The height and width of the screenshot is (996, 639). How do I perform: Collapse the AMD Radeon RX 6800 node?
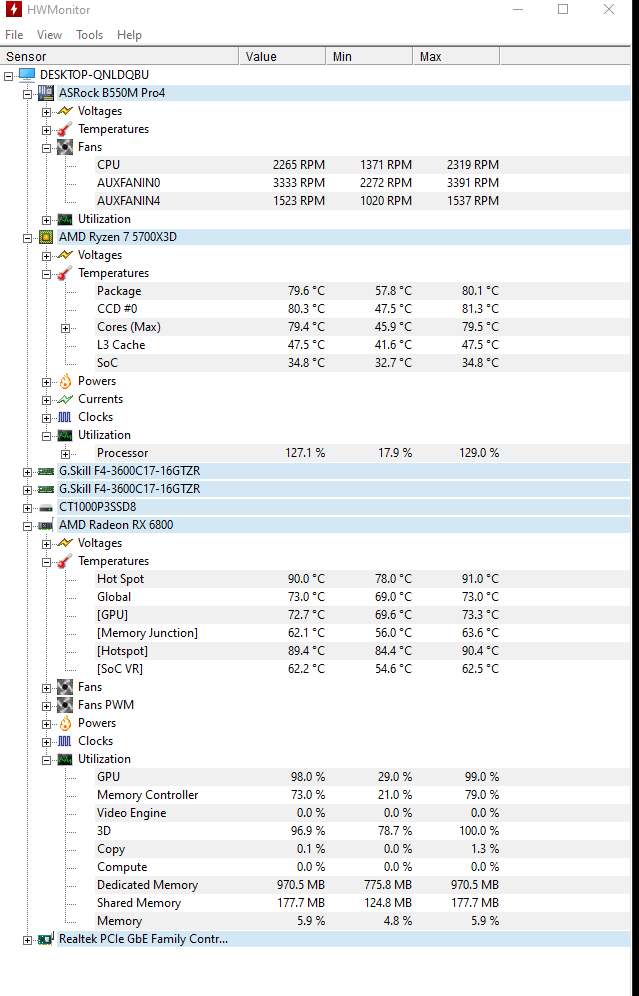click(x=27, y=526)
